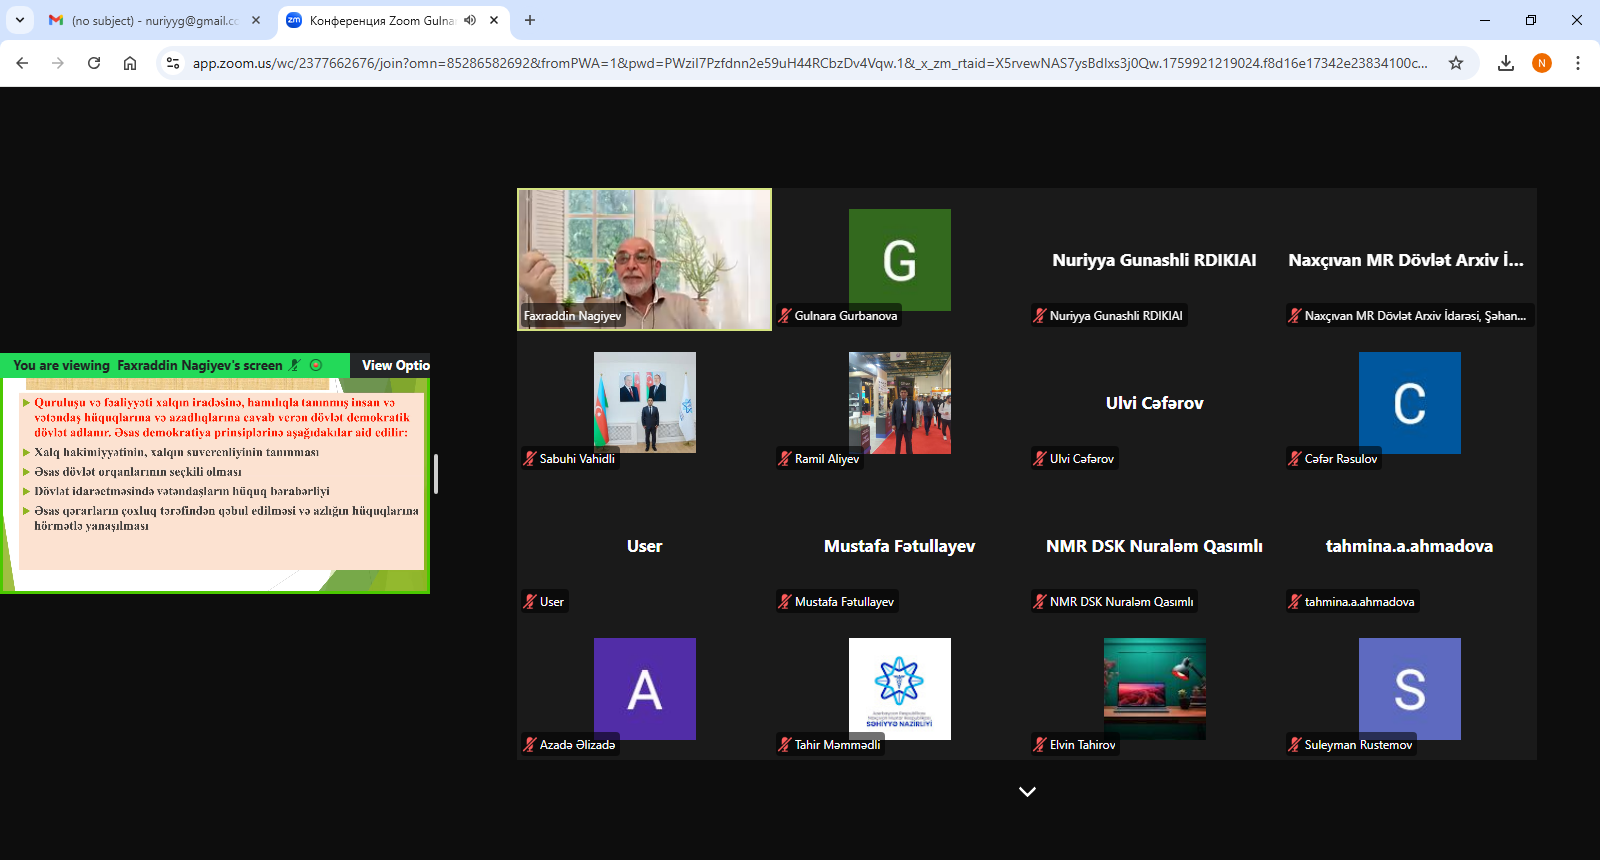
Task: Reload the Zoom meeting page
Action: (94, 63)
